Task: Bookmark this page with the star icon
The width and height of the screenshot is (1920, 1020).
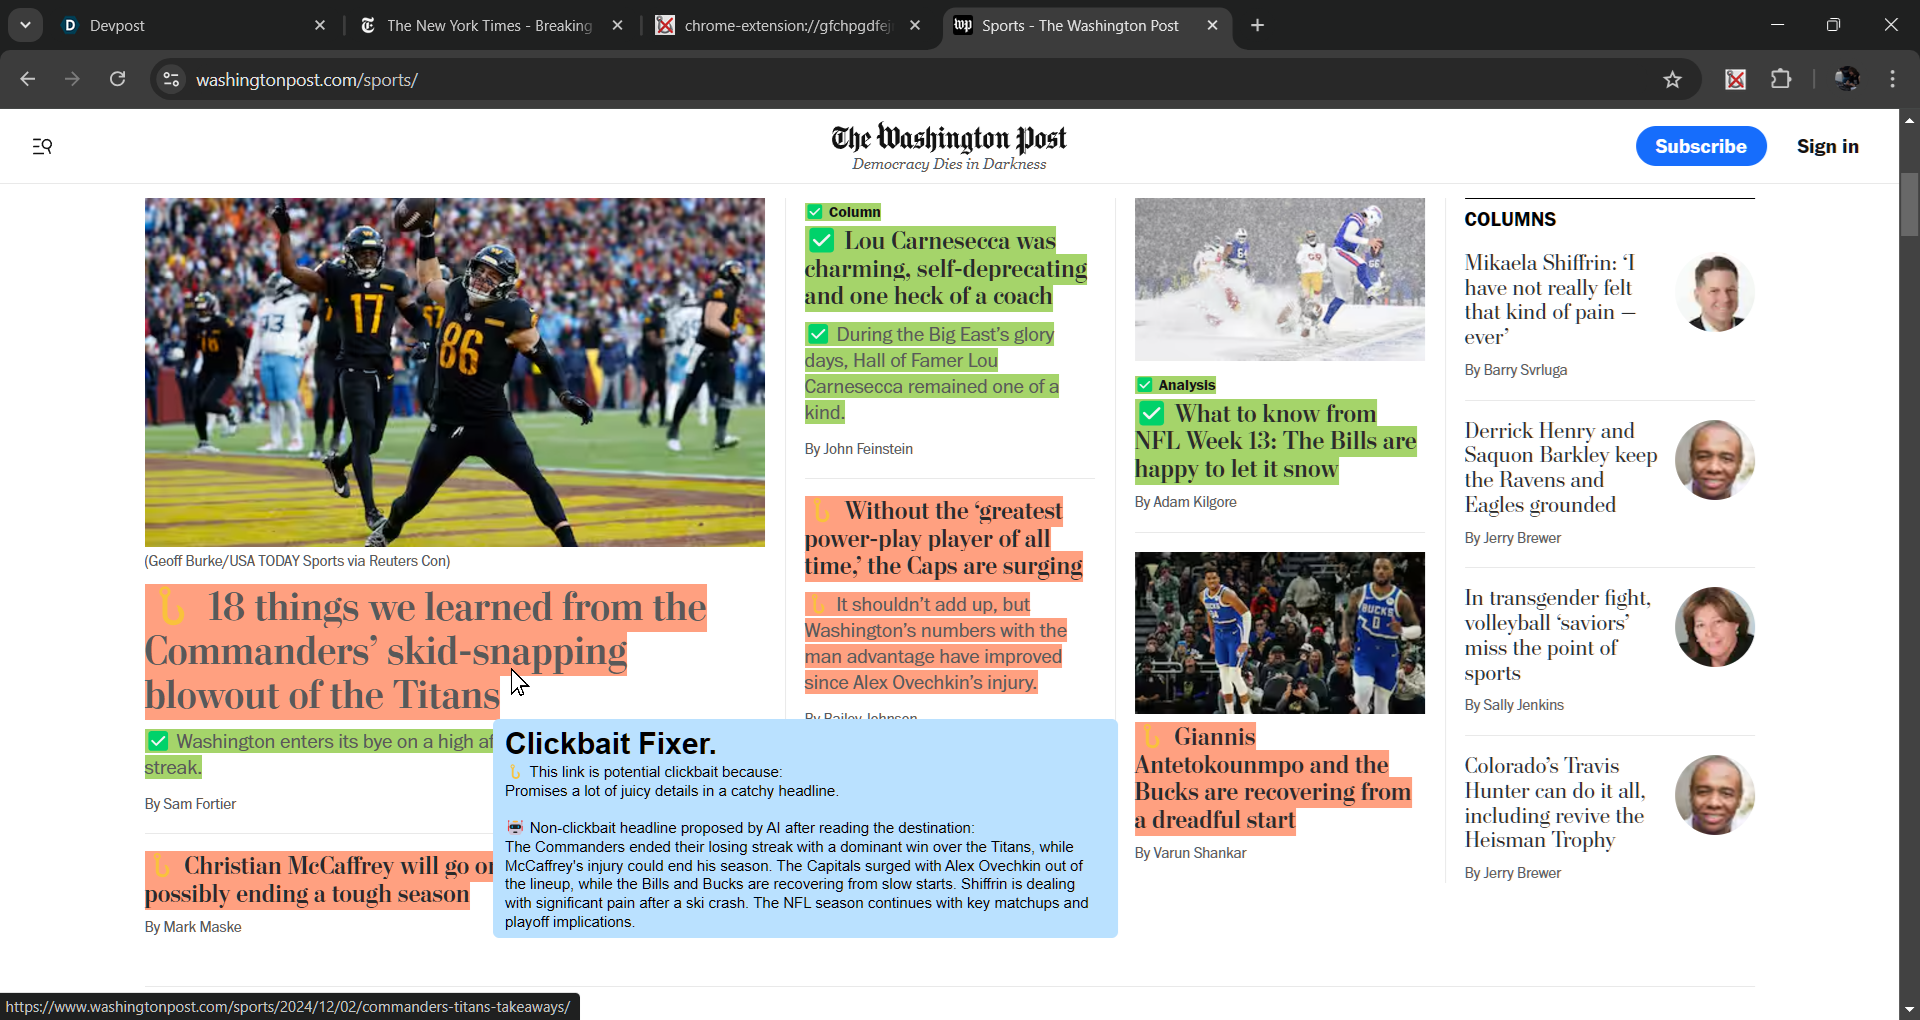Action: tap(1672, 79)
